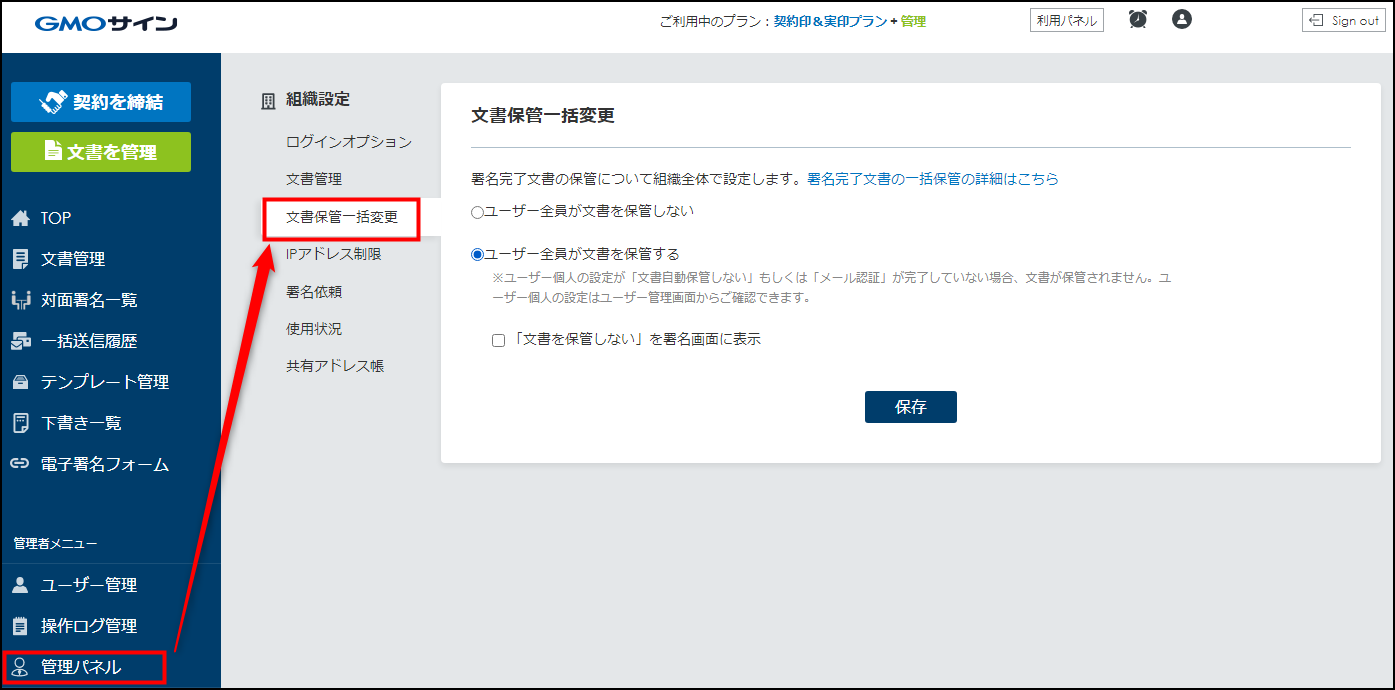Select ユーザー全員が文書を保管しない radio button
Screen dimensions: 1395x690
click(x=477, y=212)
